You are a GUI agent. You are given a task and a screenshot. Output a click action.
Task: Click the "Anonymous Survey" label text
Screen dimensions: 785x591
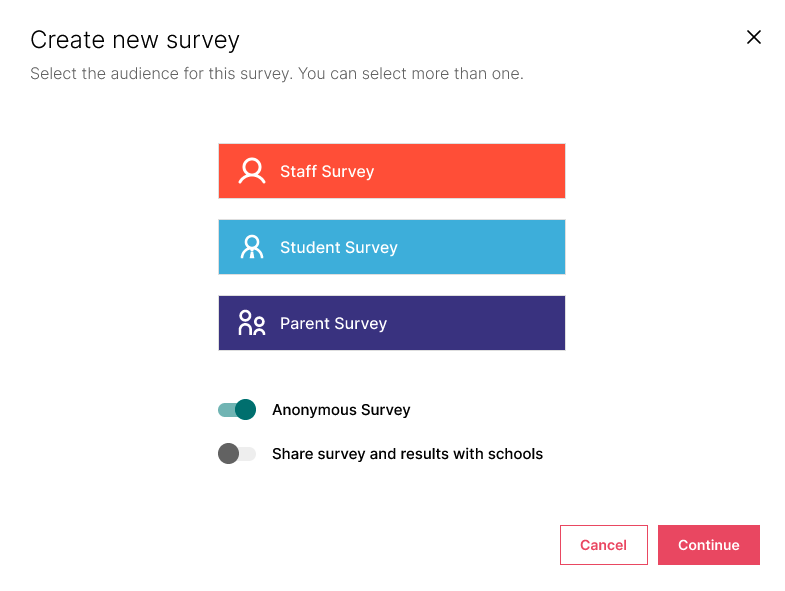tap(341, 410)
